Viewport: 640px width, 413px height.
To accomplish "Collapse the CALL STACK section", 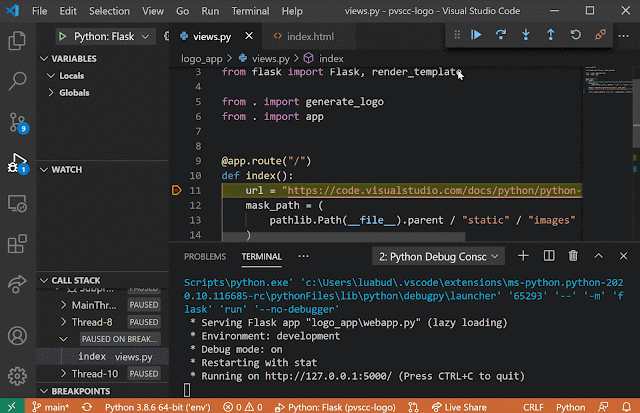I will coord(44,281).
